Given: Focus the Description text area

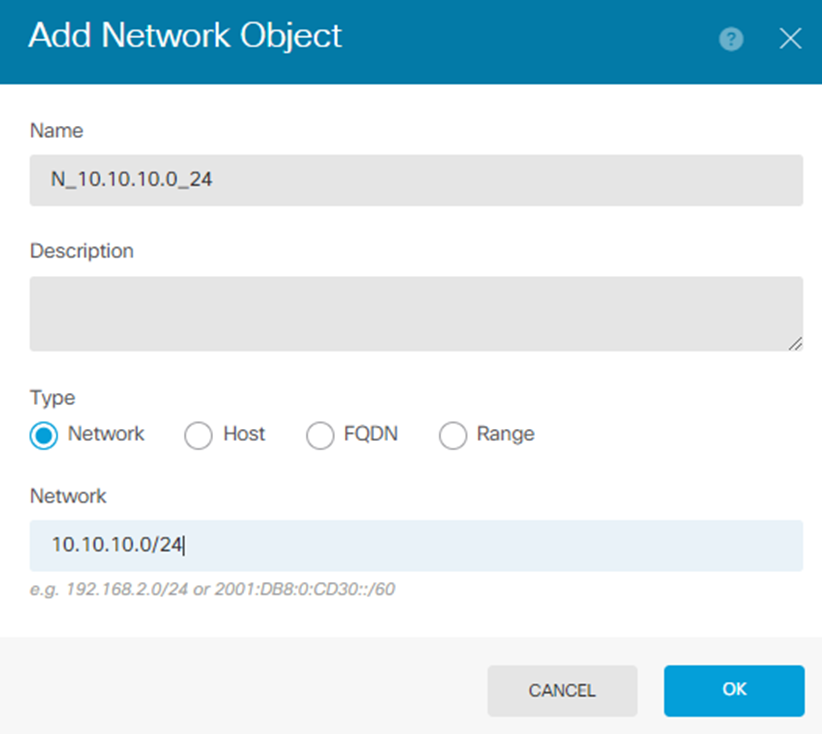Looking at the screenshot, I should [416, 314].
